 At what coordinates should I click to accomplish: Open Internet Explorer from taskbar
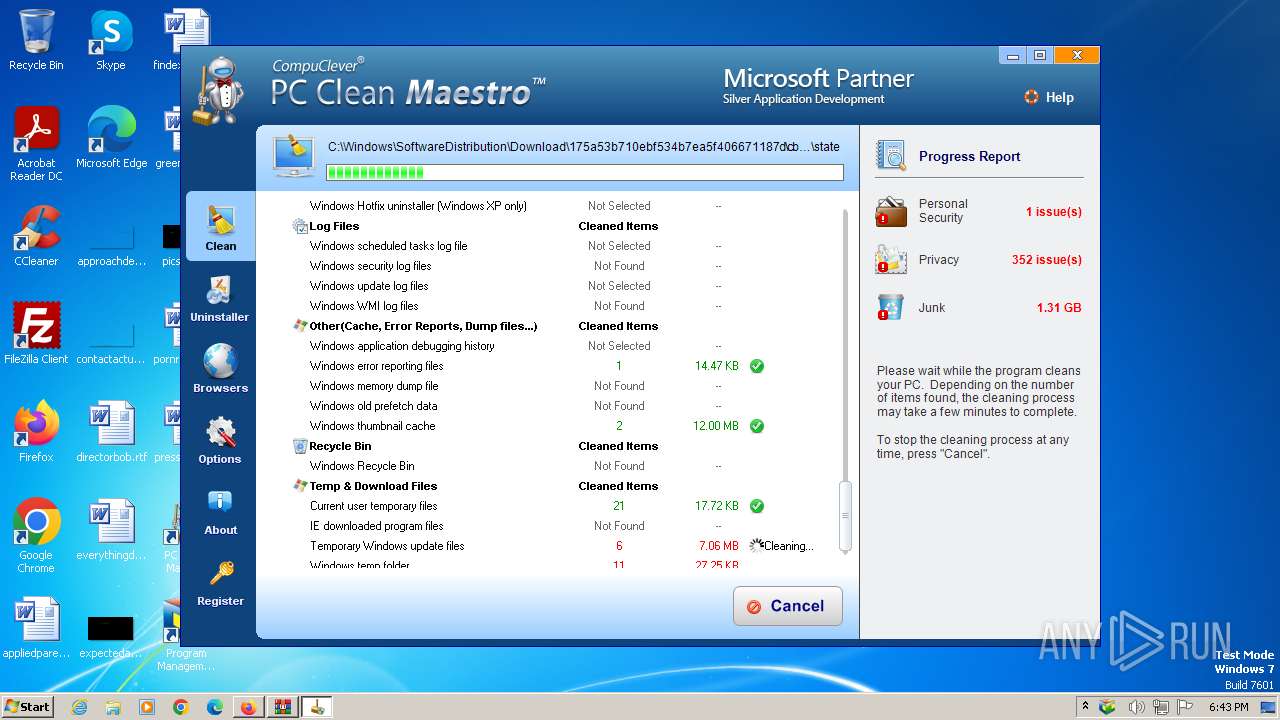tap(79, 707)
